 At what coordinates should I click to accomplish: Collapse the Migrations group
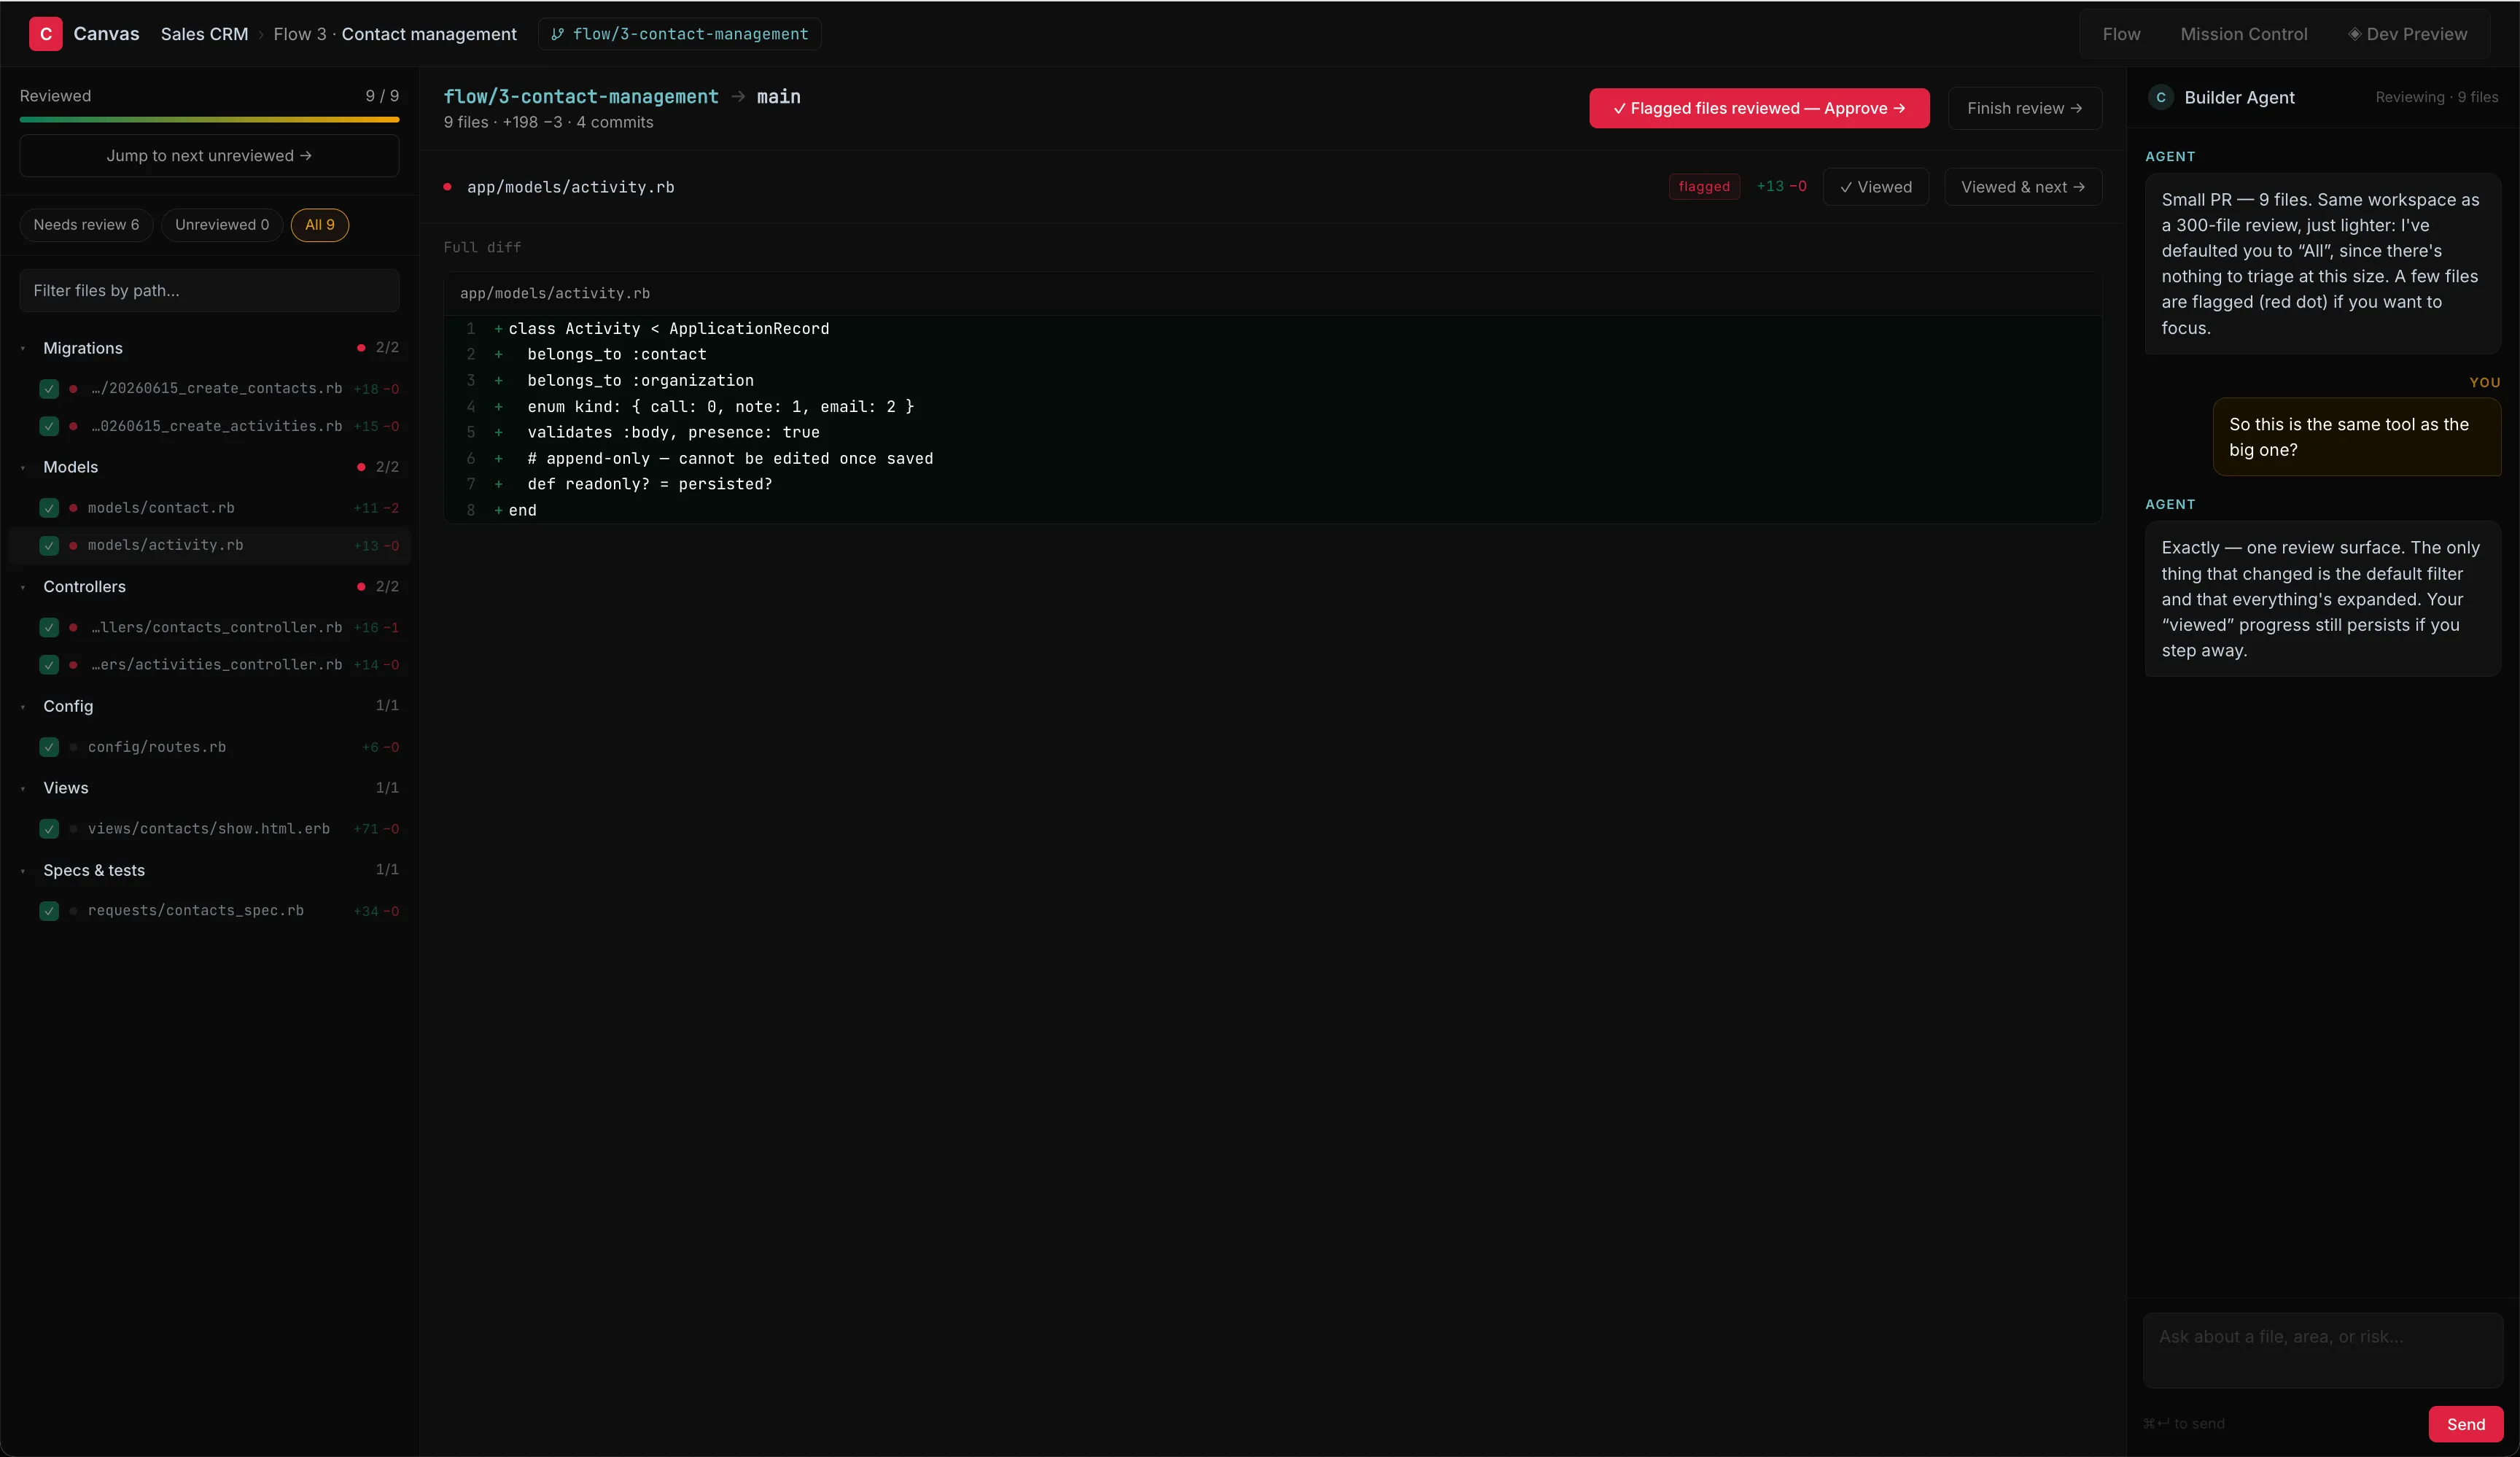(23, 349)
